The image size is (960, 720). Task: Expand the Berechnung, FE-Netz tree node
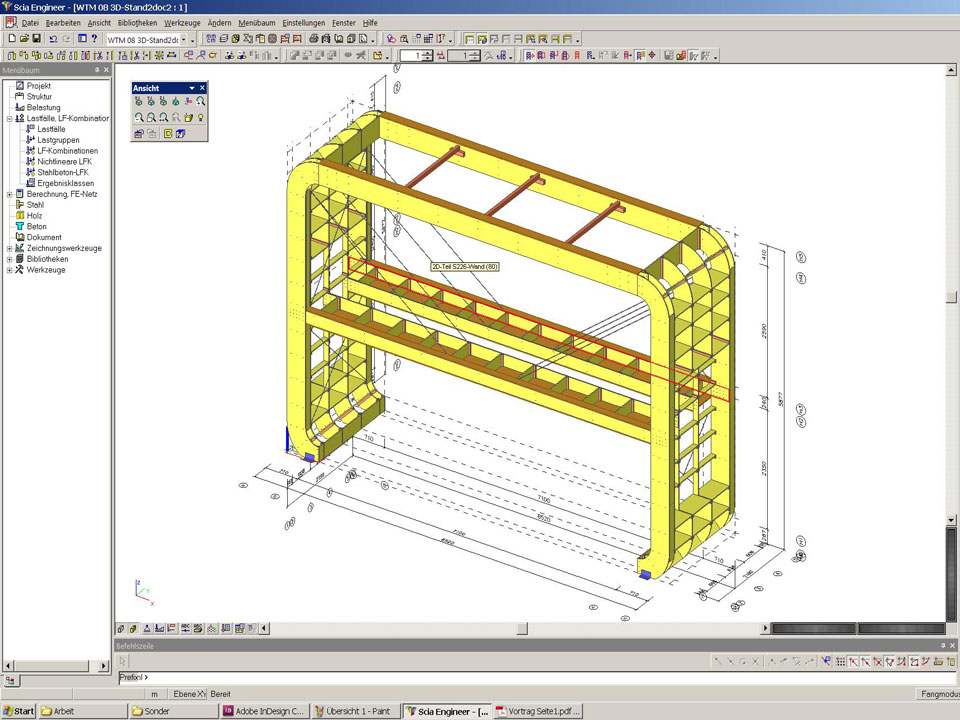(9, 194)
